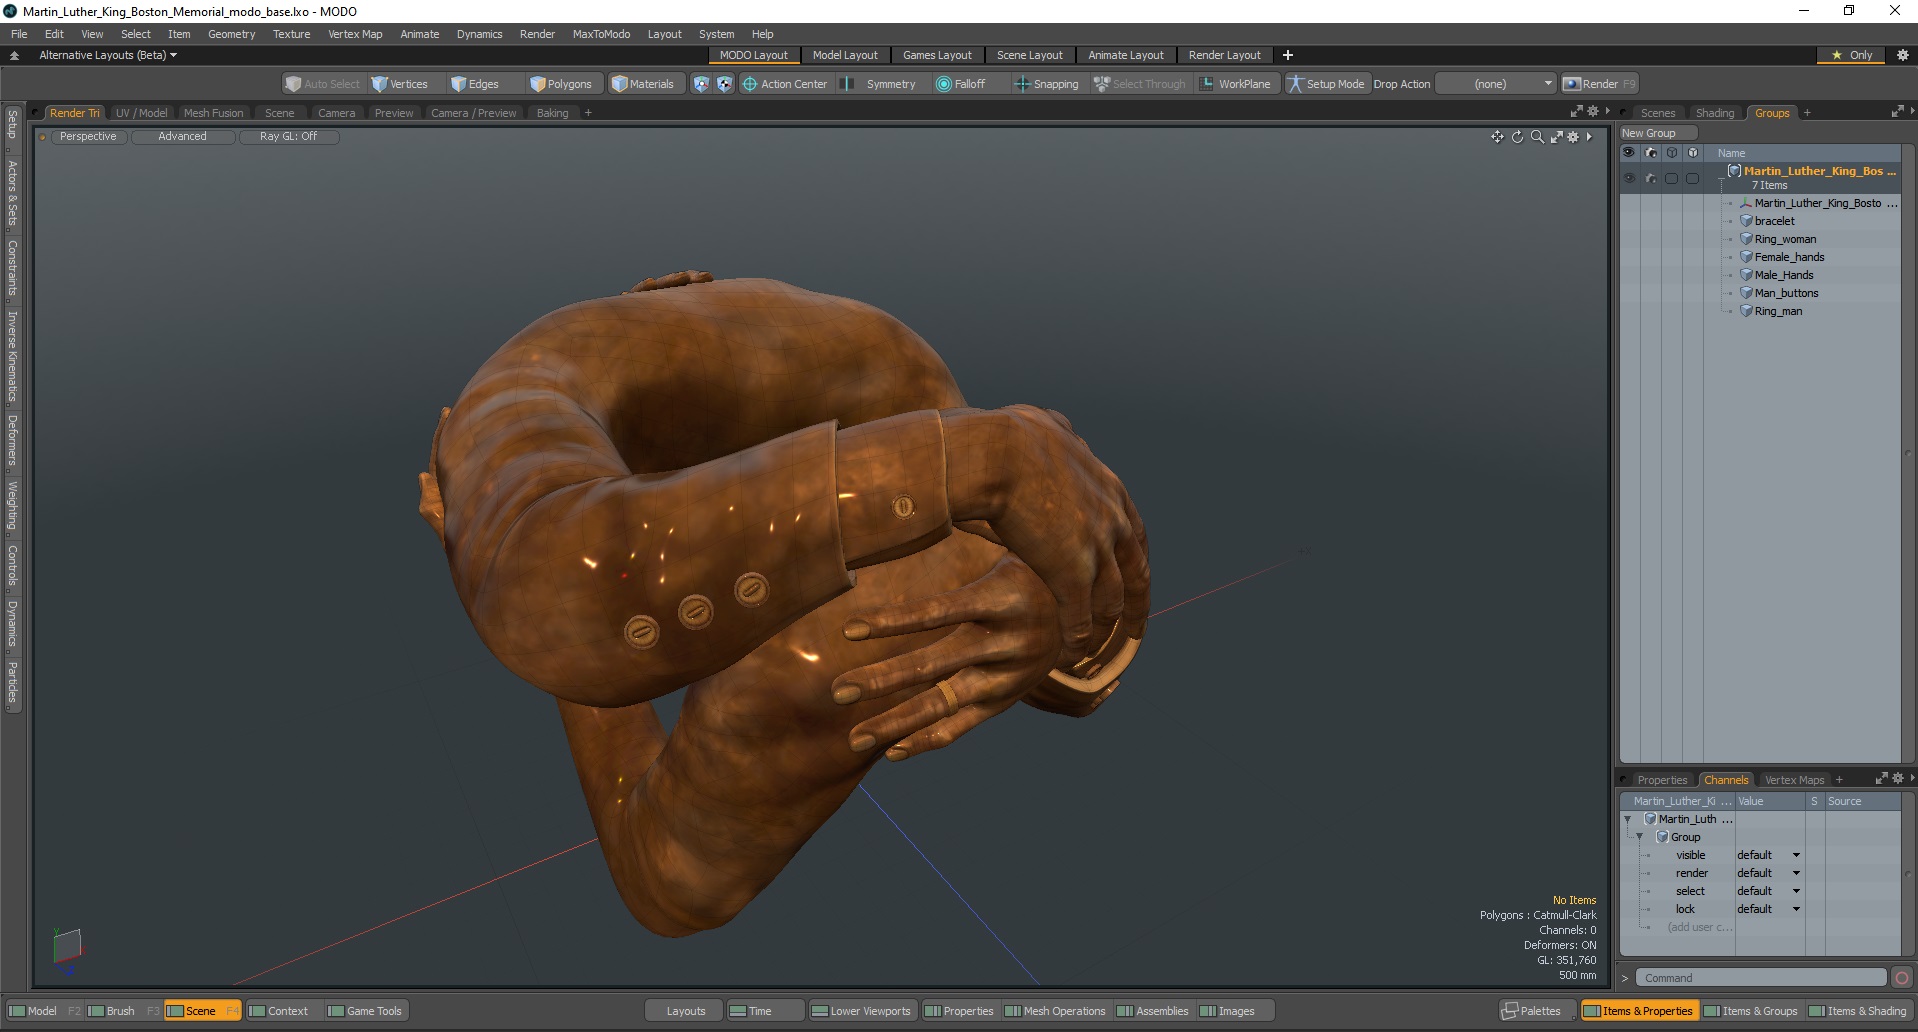The width and height of the screenshot is (1918, 1032).
Task: Expand the Groups panel with the arrows icon
Action: (1897, 112)
